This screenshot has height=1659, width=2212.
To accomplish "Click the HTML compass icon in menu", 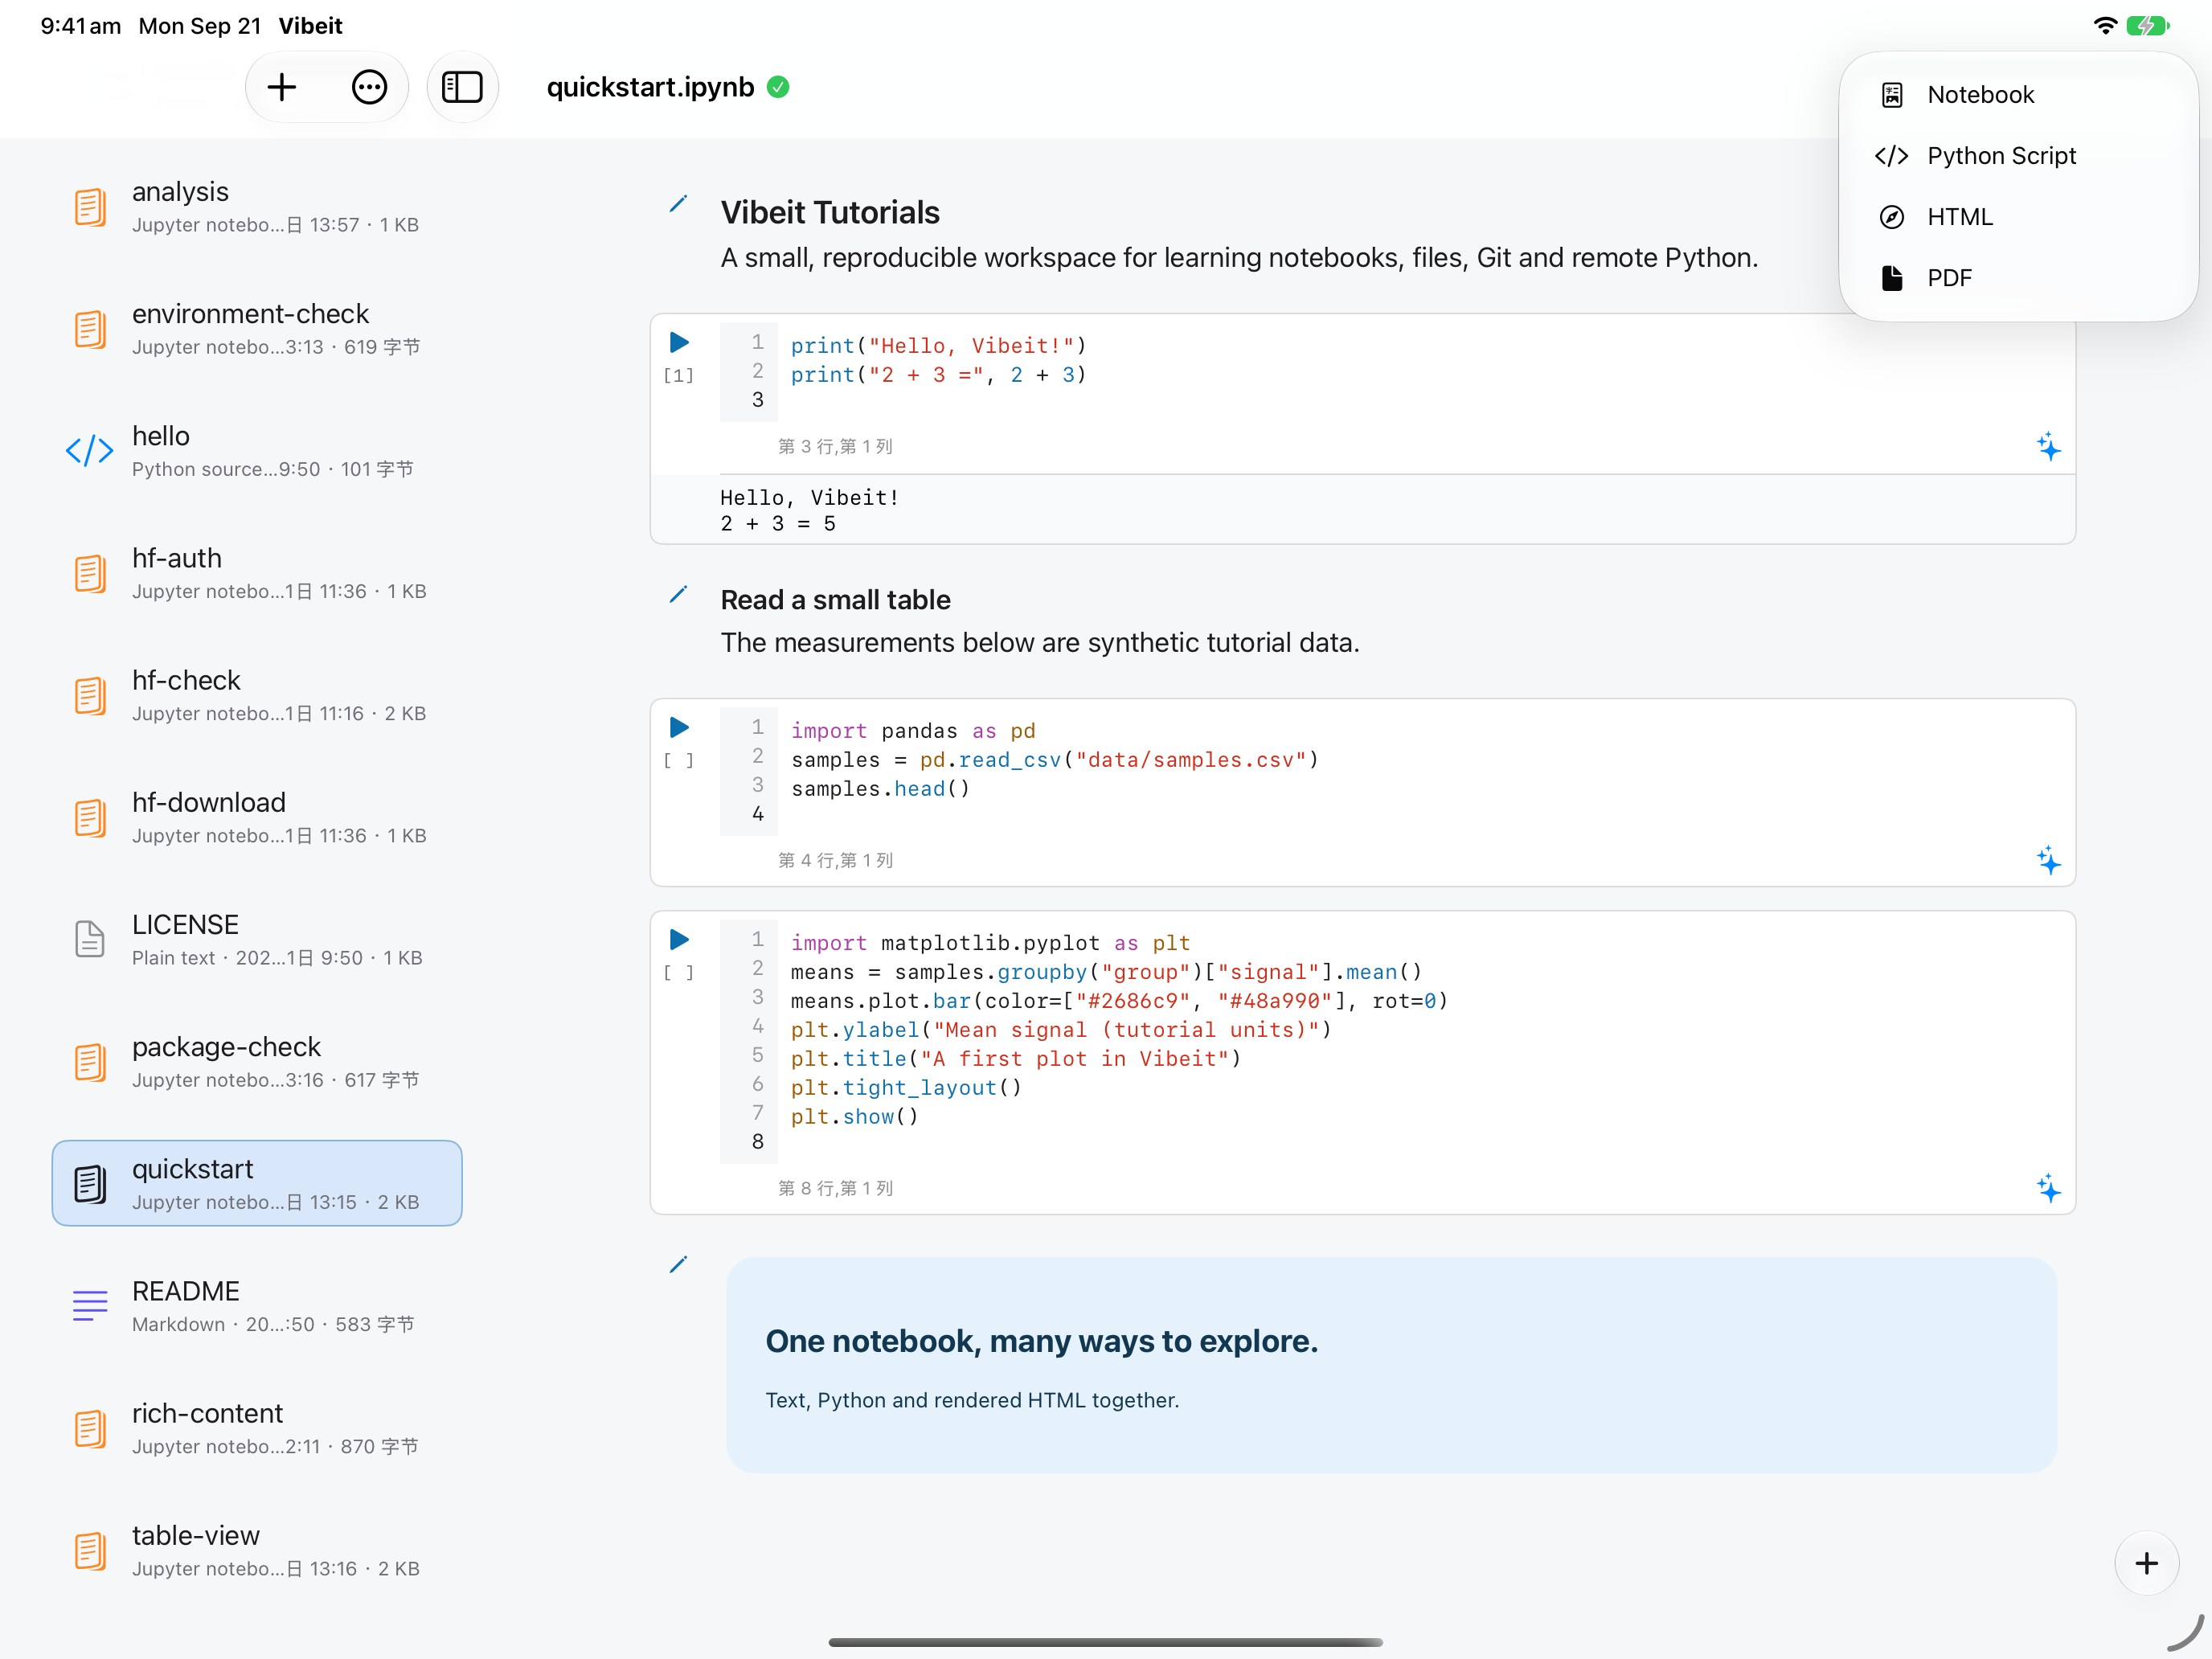I will point(1891,217).
